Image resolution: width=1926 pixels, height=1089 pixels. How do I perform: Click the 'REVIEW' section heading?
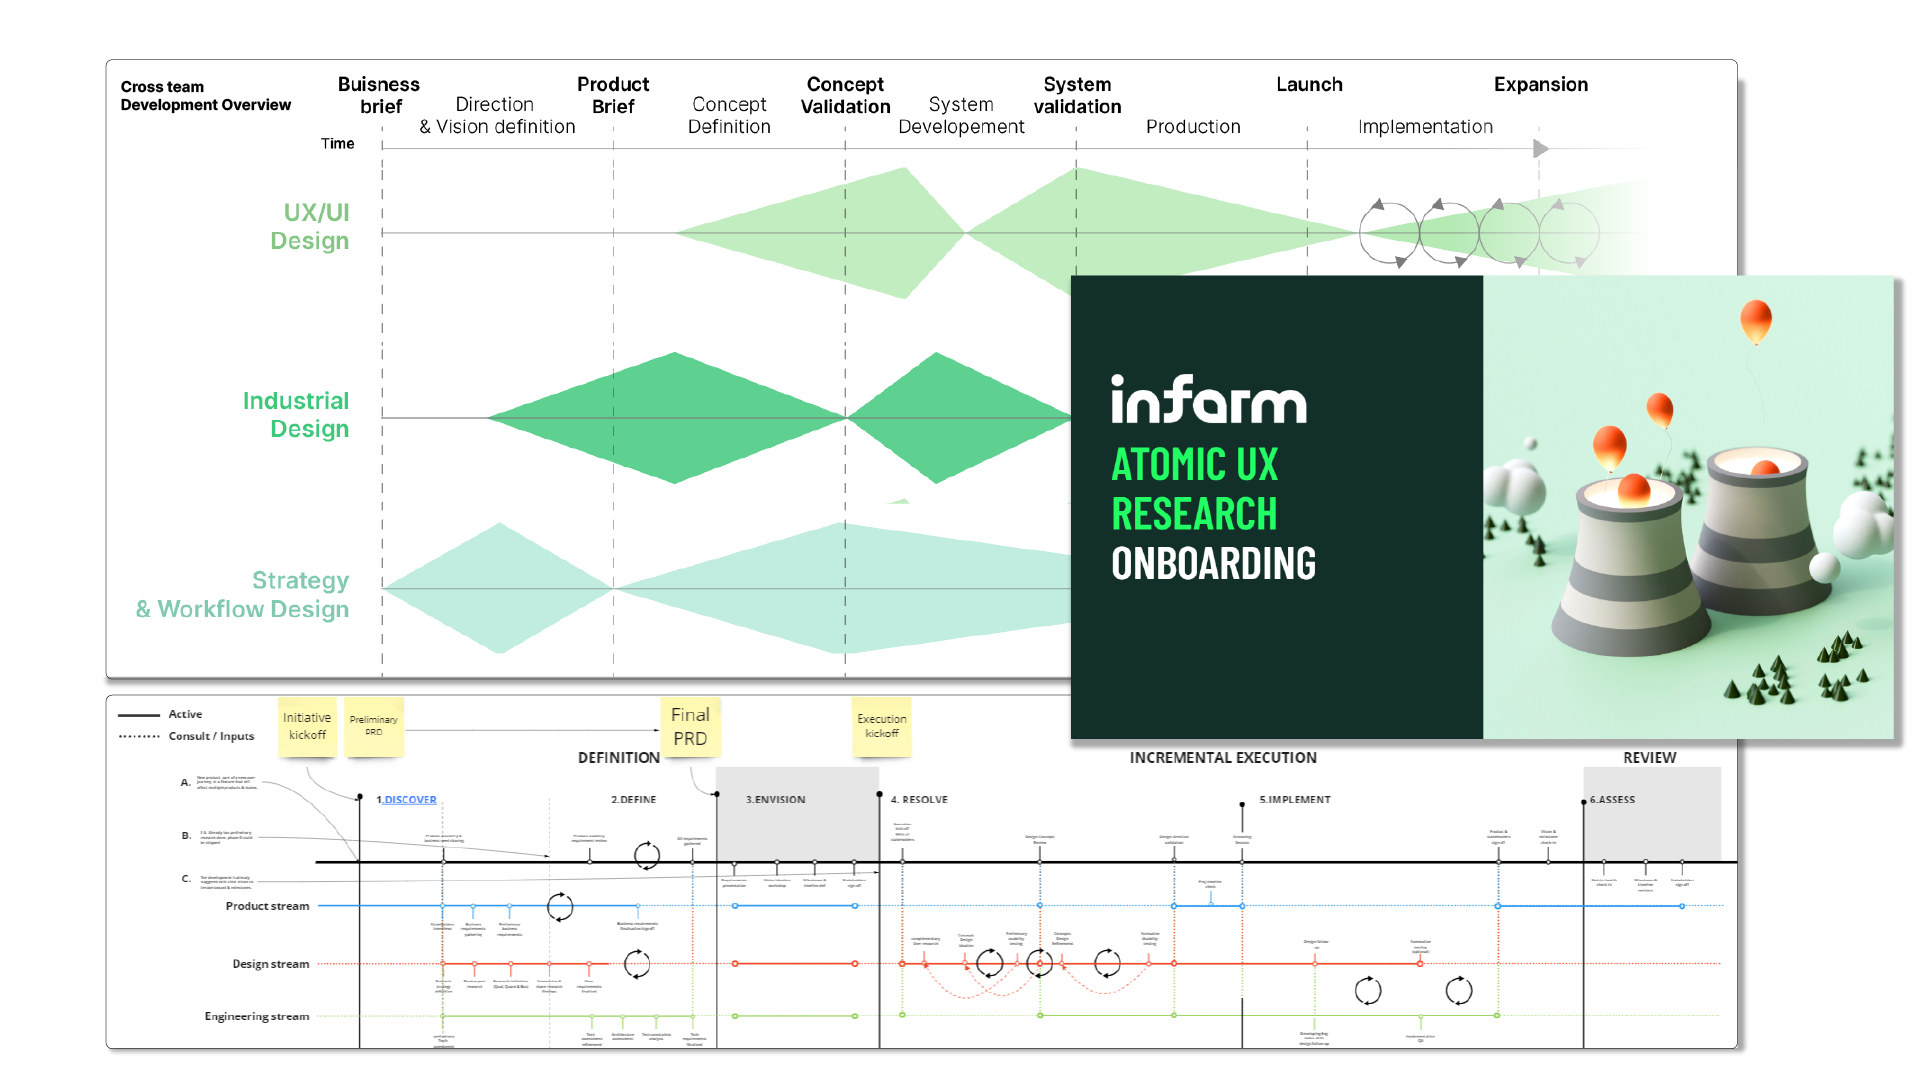1649,758
